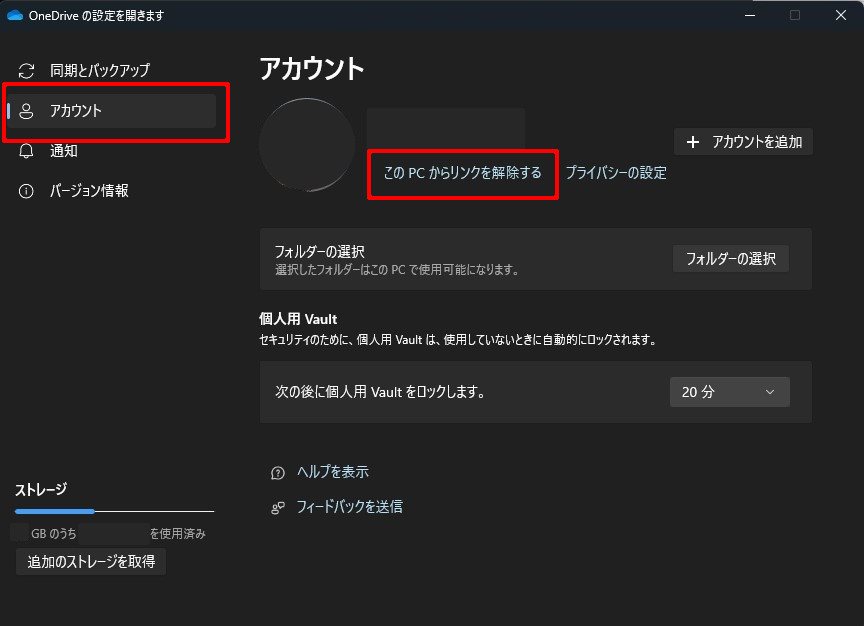Click the info icon for バージョン情報

[27, 191]
